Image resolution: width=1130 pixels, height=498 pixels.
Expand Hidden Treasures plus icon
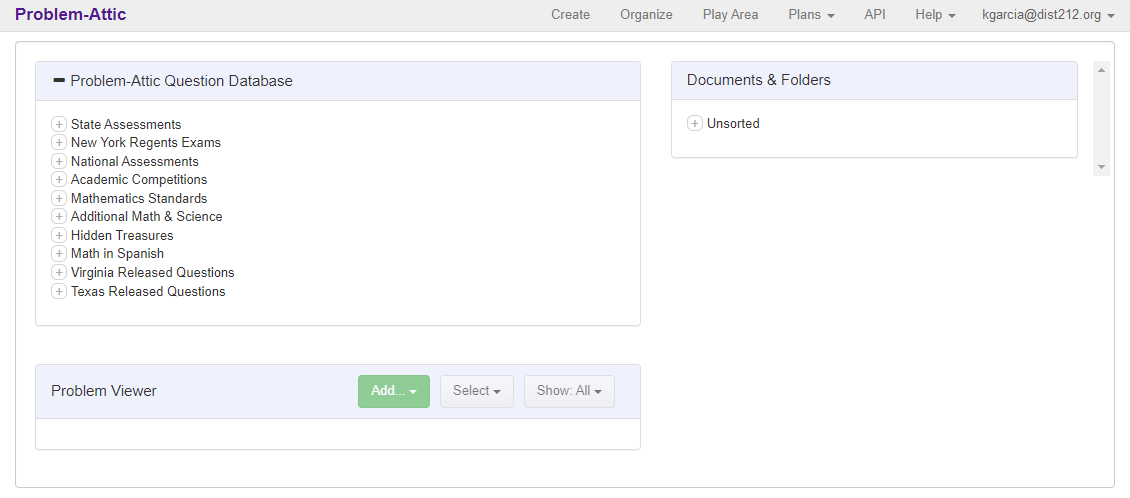point(59,236)
